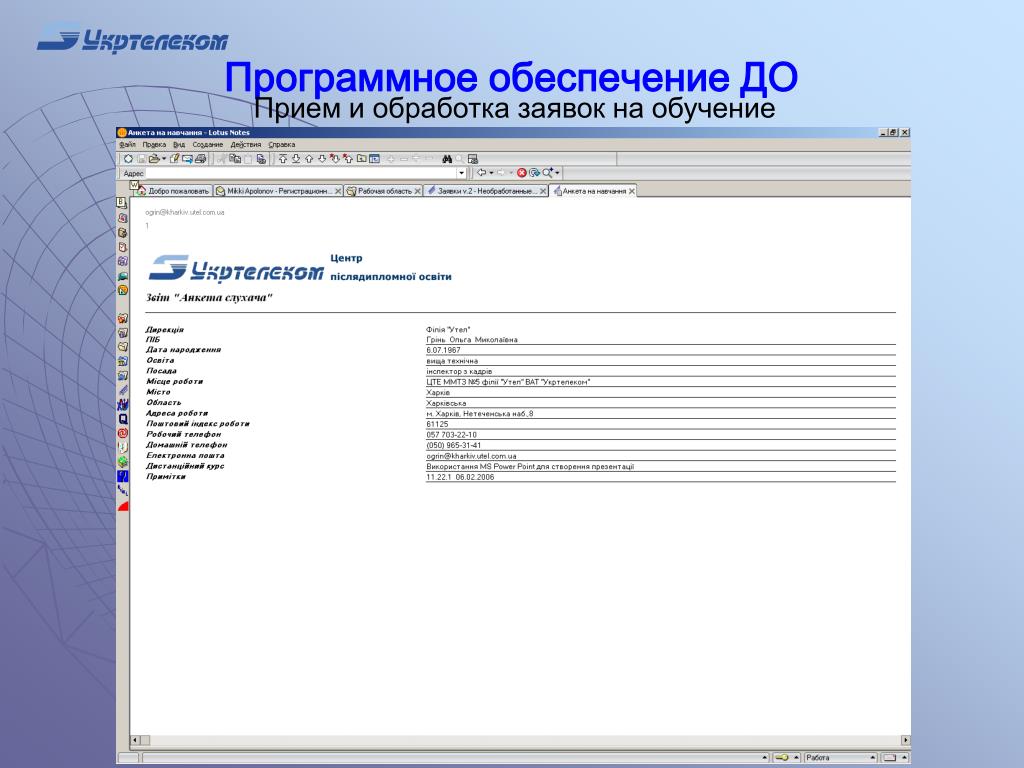Click the blue Q bookmark icon in the sidebar
This screenshot has height=768, width=1024.
(x=123, y=419)
